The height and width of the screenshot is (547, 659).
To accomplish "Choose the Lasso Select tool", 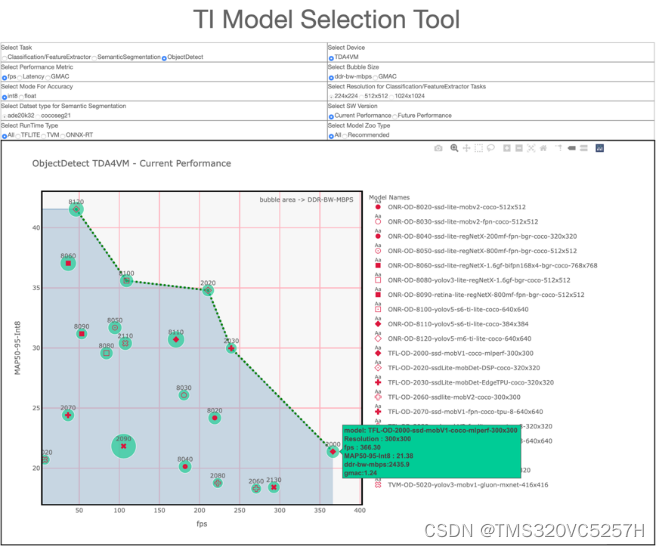I will pyautogui.click(x=491, y=148).
